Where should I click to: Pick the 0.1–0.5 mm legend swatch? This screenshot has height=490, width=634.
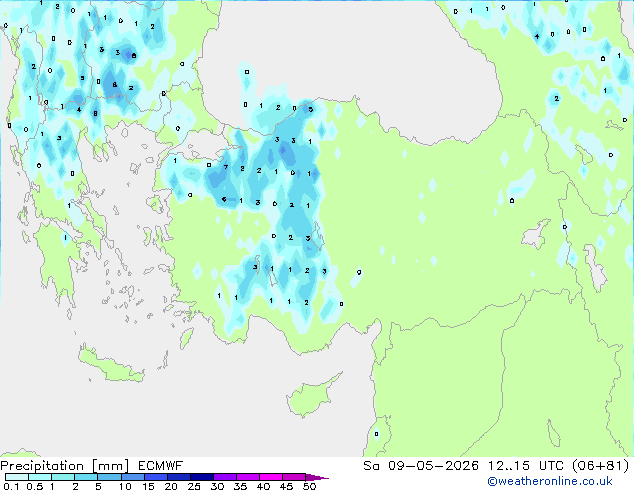[17, 477]
